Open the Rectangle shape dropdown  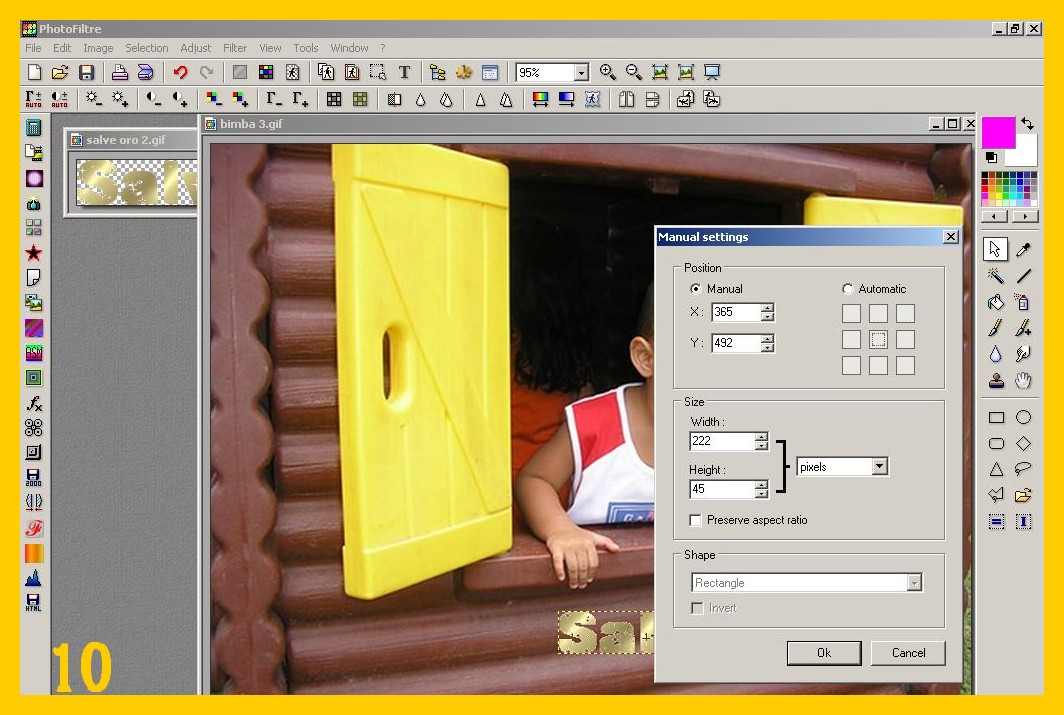[913, 583]
